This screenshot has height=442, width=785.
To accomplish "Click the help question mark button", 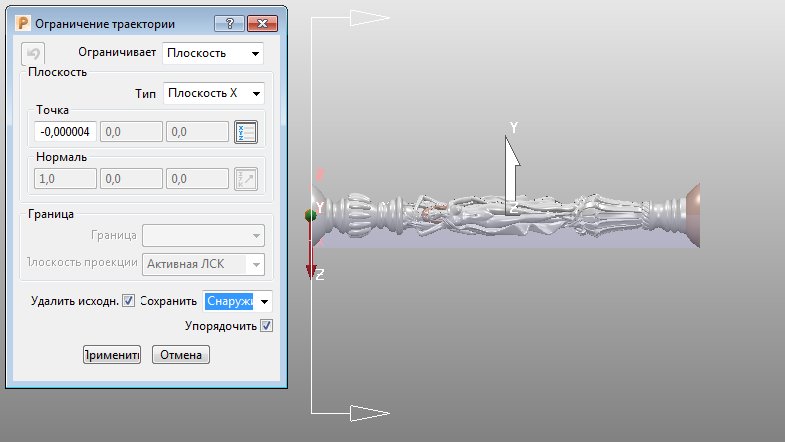I will click(229, 23).
